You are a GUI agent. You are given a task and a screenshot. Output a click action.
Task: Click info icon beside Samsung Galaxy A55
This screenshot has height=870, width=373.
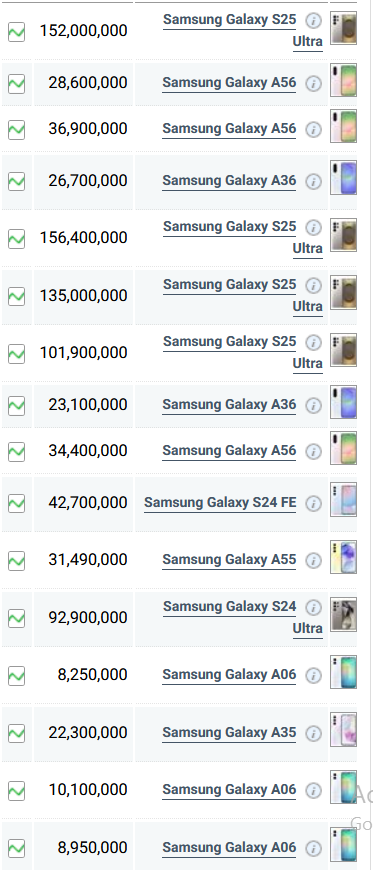point(314,561)
